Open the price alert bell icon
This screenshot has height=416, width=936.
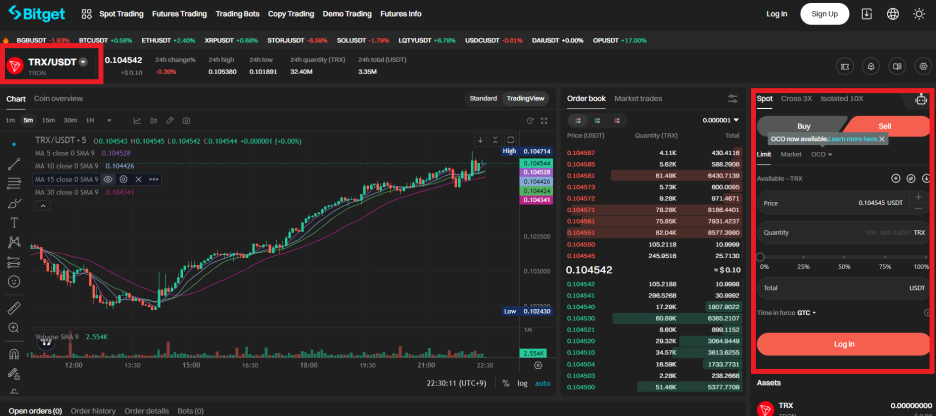coord(872,66)
